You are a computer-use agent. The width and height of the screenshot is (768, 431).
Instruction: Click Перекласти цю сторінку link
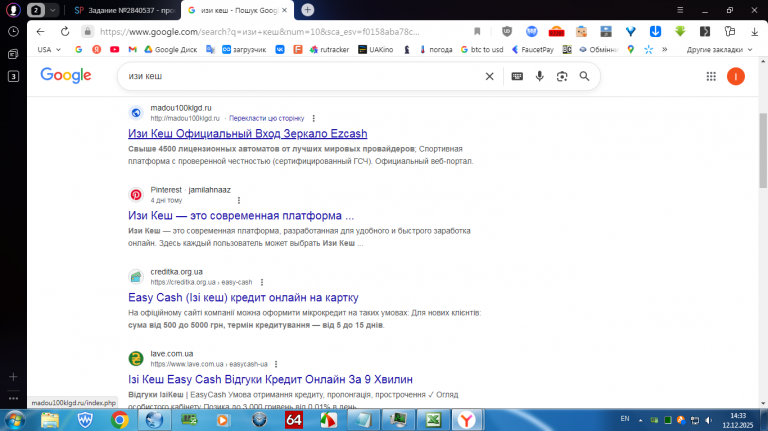(x=266, y=119)
